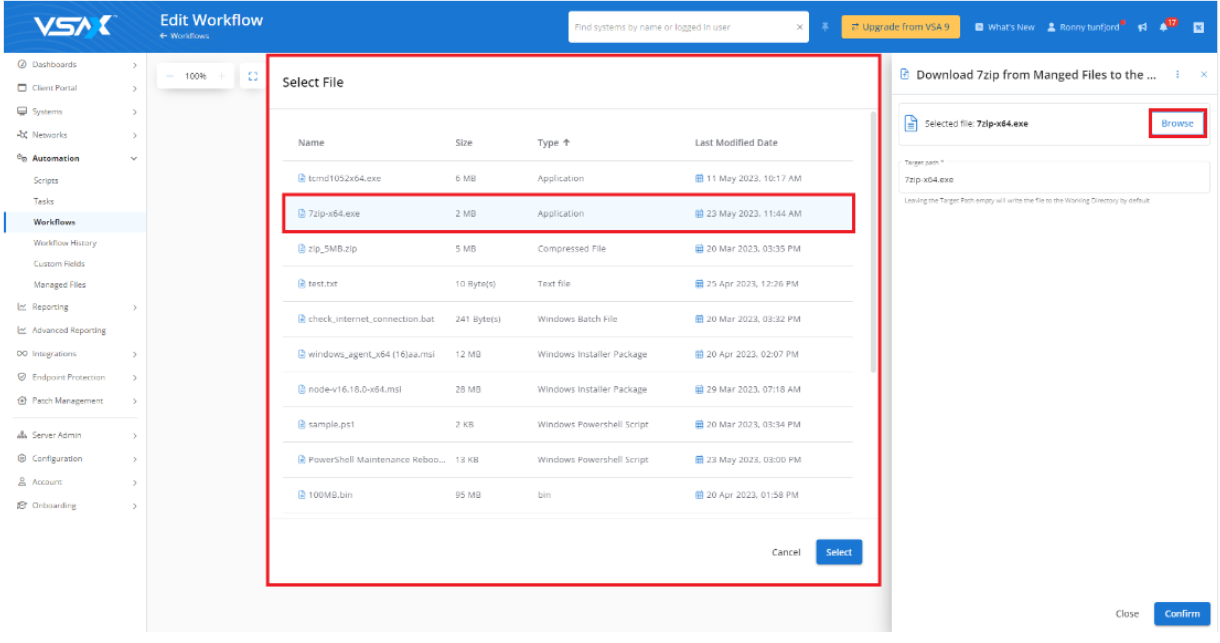Click the VSA X logo
This screenshot has width=1220, height=643.
[x=75, y=26]
